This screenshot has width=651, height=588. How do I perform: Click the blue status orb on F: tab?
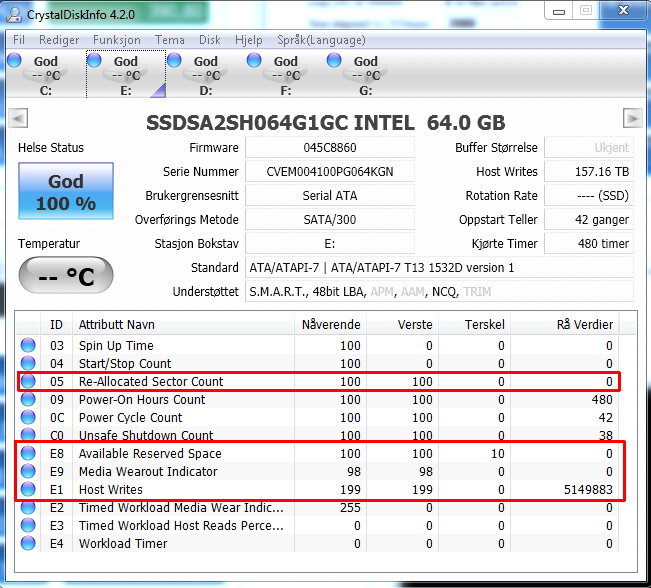[x=254, y=60]
